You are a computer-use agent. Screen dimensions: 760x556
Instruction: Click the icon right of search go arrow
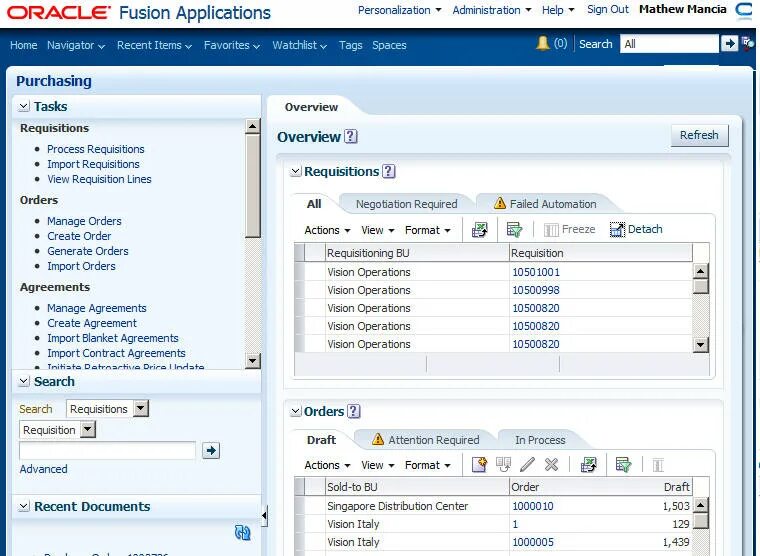click(748, 44)
